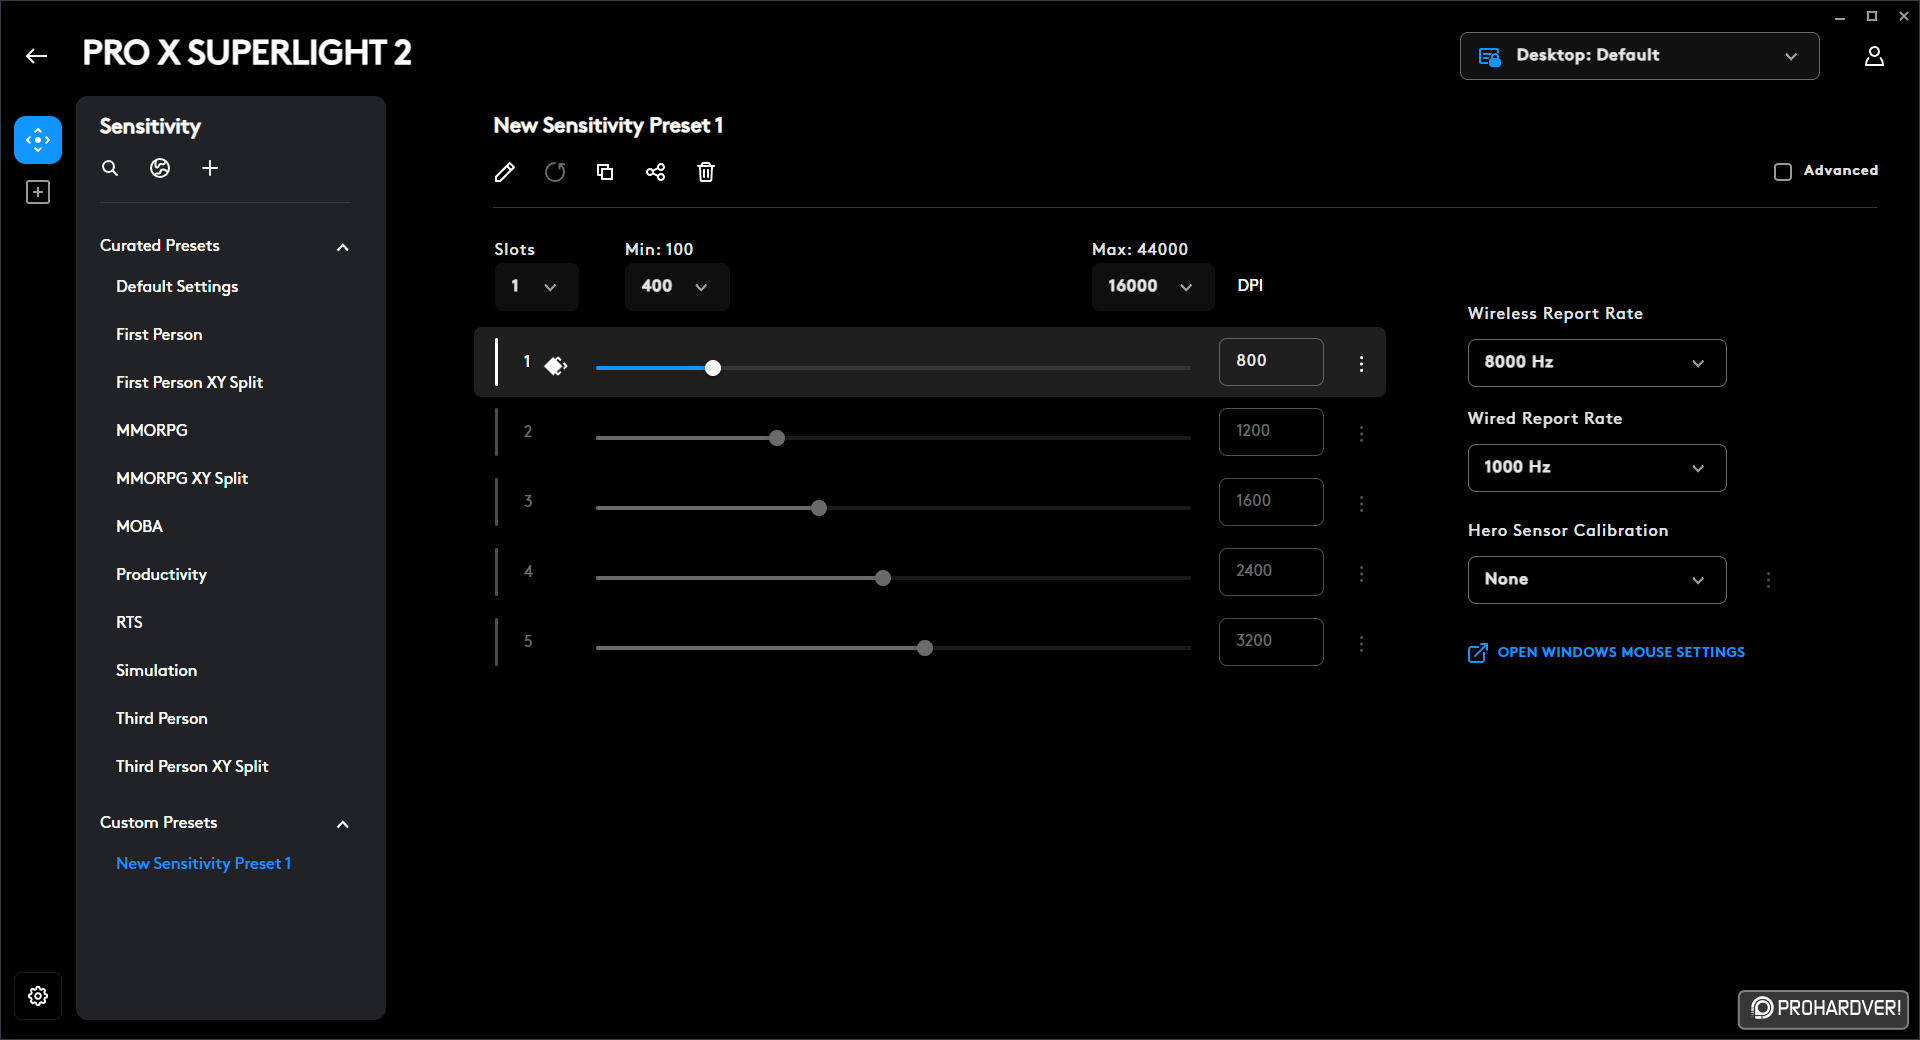Image resolution: width=1920 pixels, height=1040 pixels.
Task: Click the slot 1 DPI slider handle
Action: coord(713,368)
